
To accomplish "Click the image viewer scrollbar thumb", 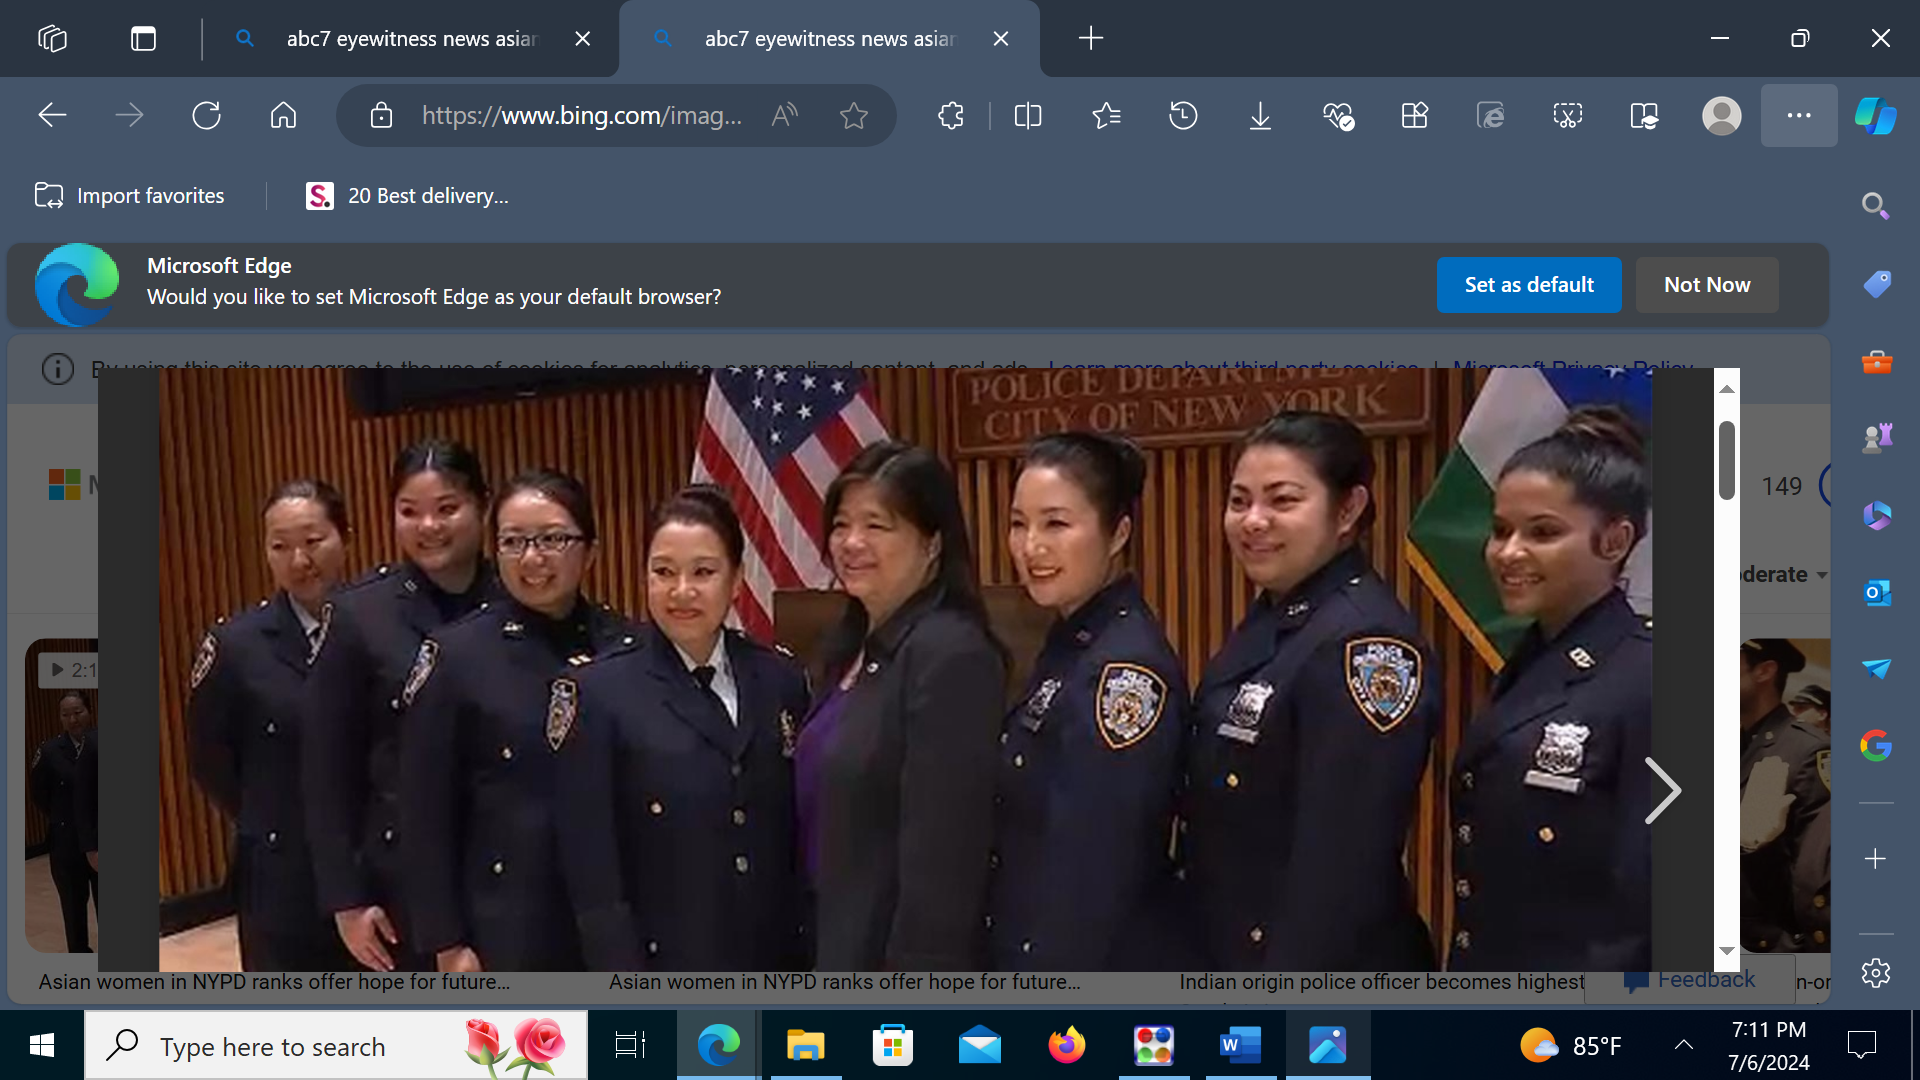I will coord(1727,460).
